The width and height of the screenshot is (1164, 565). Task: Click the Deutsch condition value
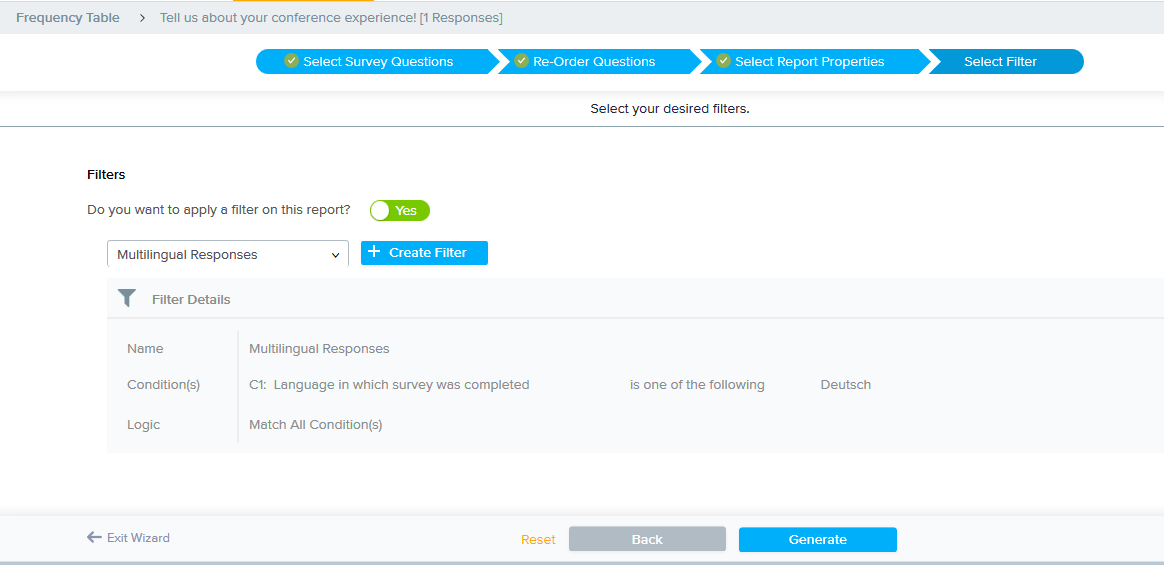pyautogui.click(x=845, y=385)
